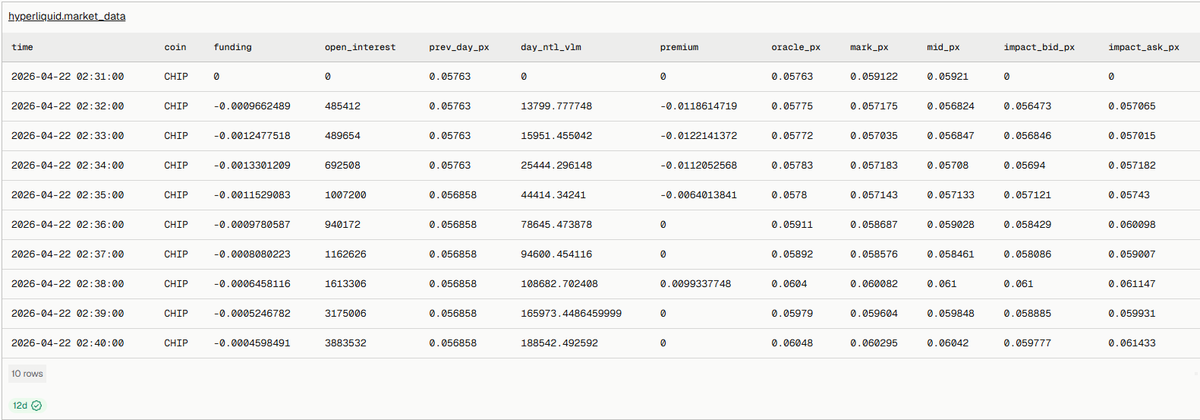Click day_ntl_vlm value 165973.4486459999
This screenshot has width=1200, height=420.
tap(571, 313)
